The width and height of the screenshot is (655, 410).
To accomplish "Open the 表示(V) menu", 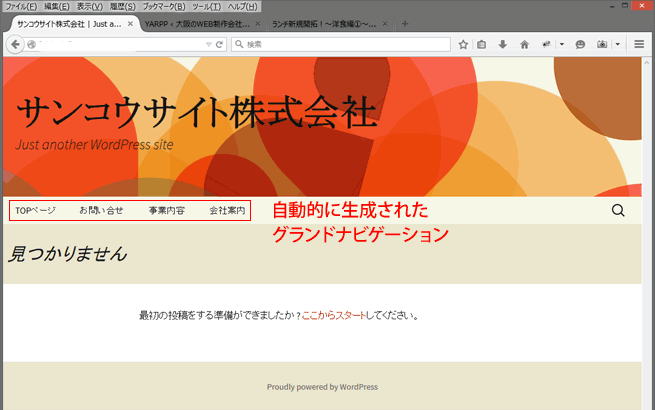I will [89, 7].
